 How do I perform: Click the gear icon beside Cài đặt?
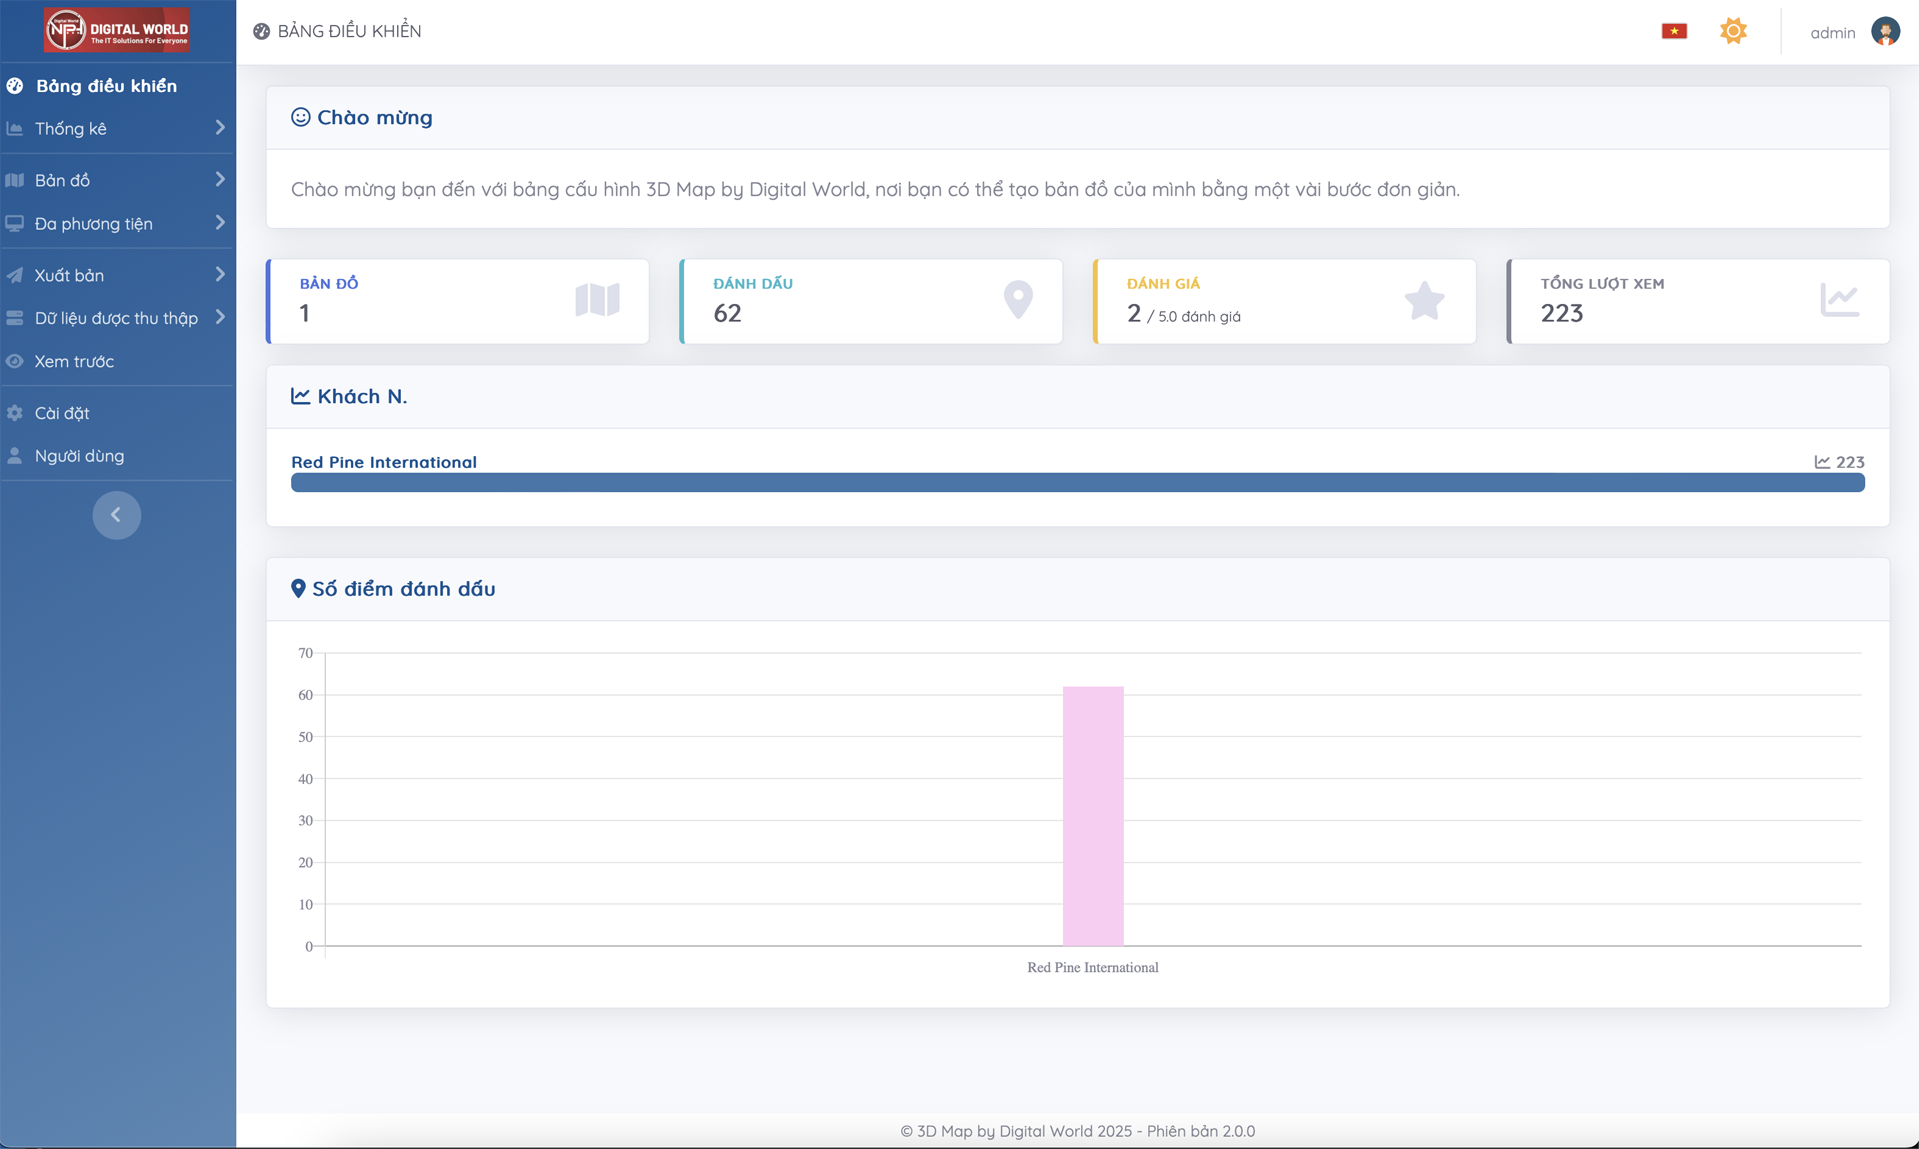15,413
